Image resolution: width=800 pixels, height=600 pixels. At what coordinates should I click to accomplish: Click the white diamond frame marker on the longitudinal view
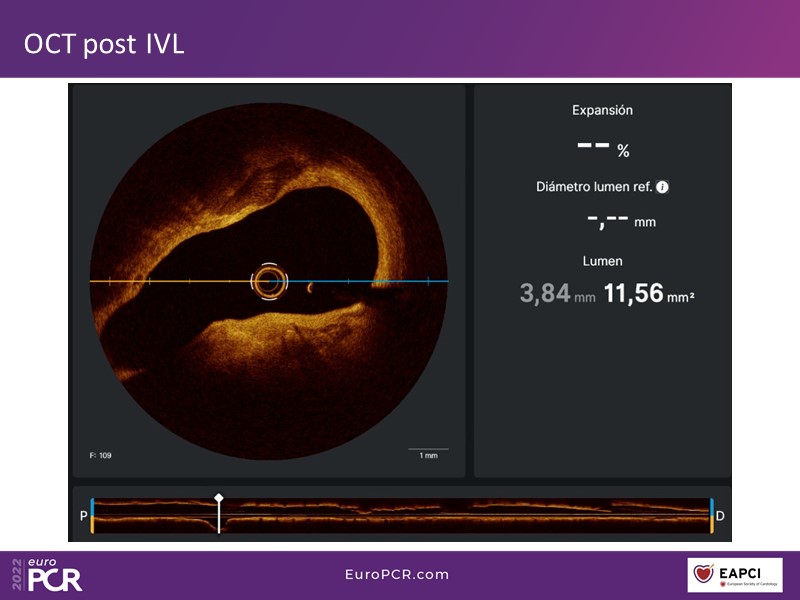pyautogui.click(x=219, y=497)
